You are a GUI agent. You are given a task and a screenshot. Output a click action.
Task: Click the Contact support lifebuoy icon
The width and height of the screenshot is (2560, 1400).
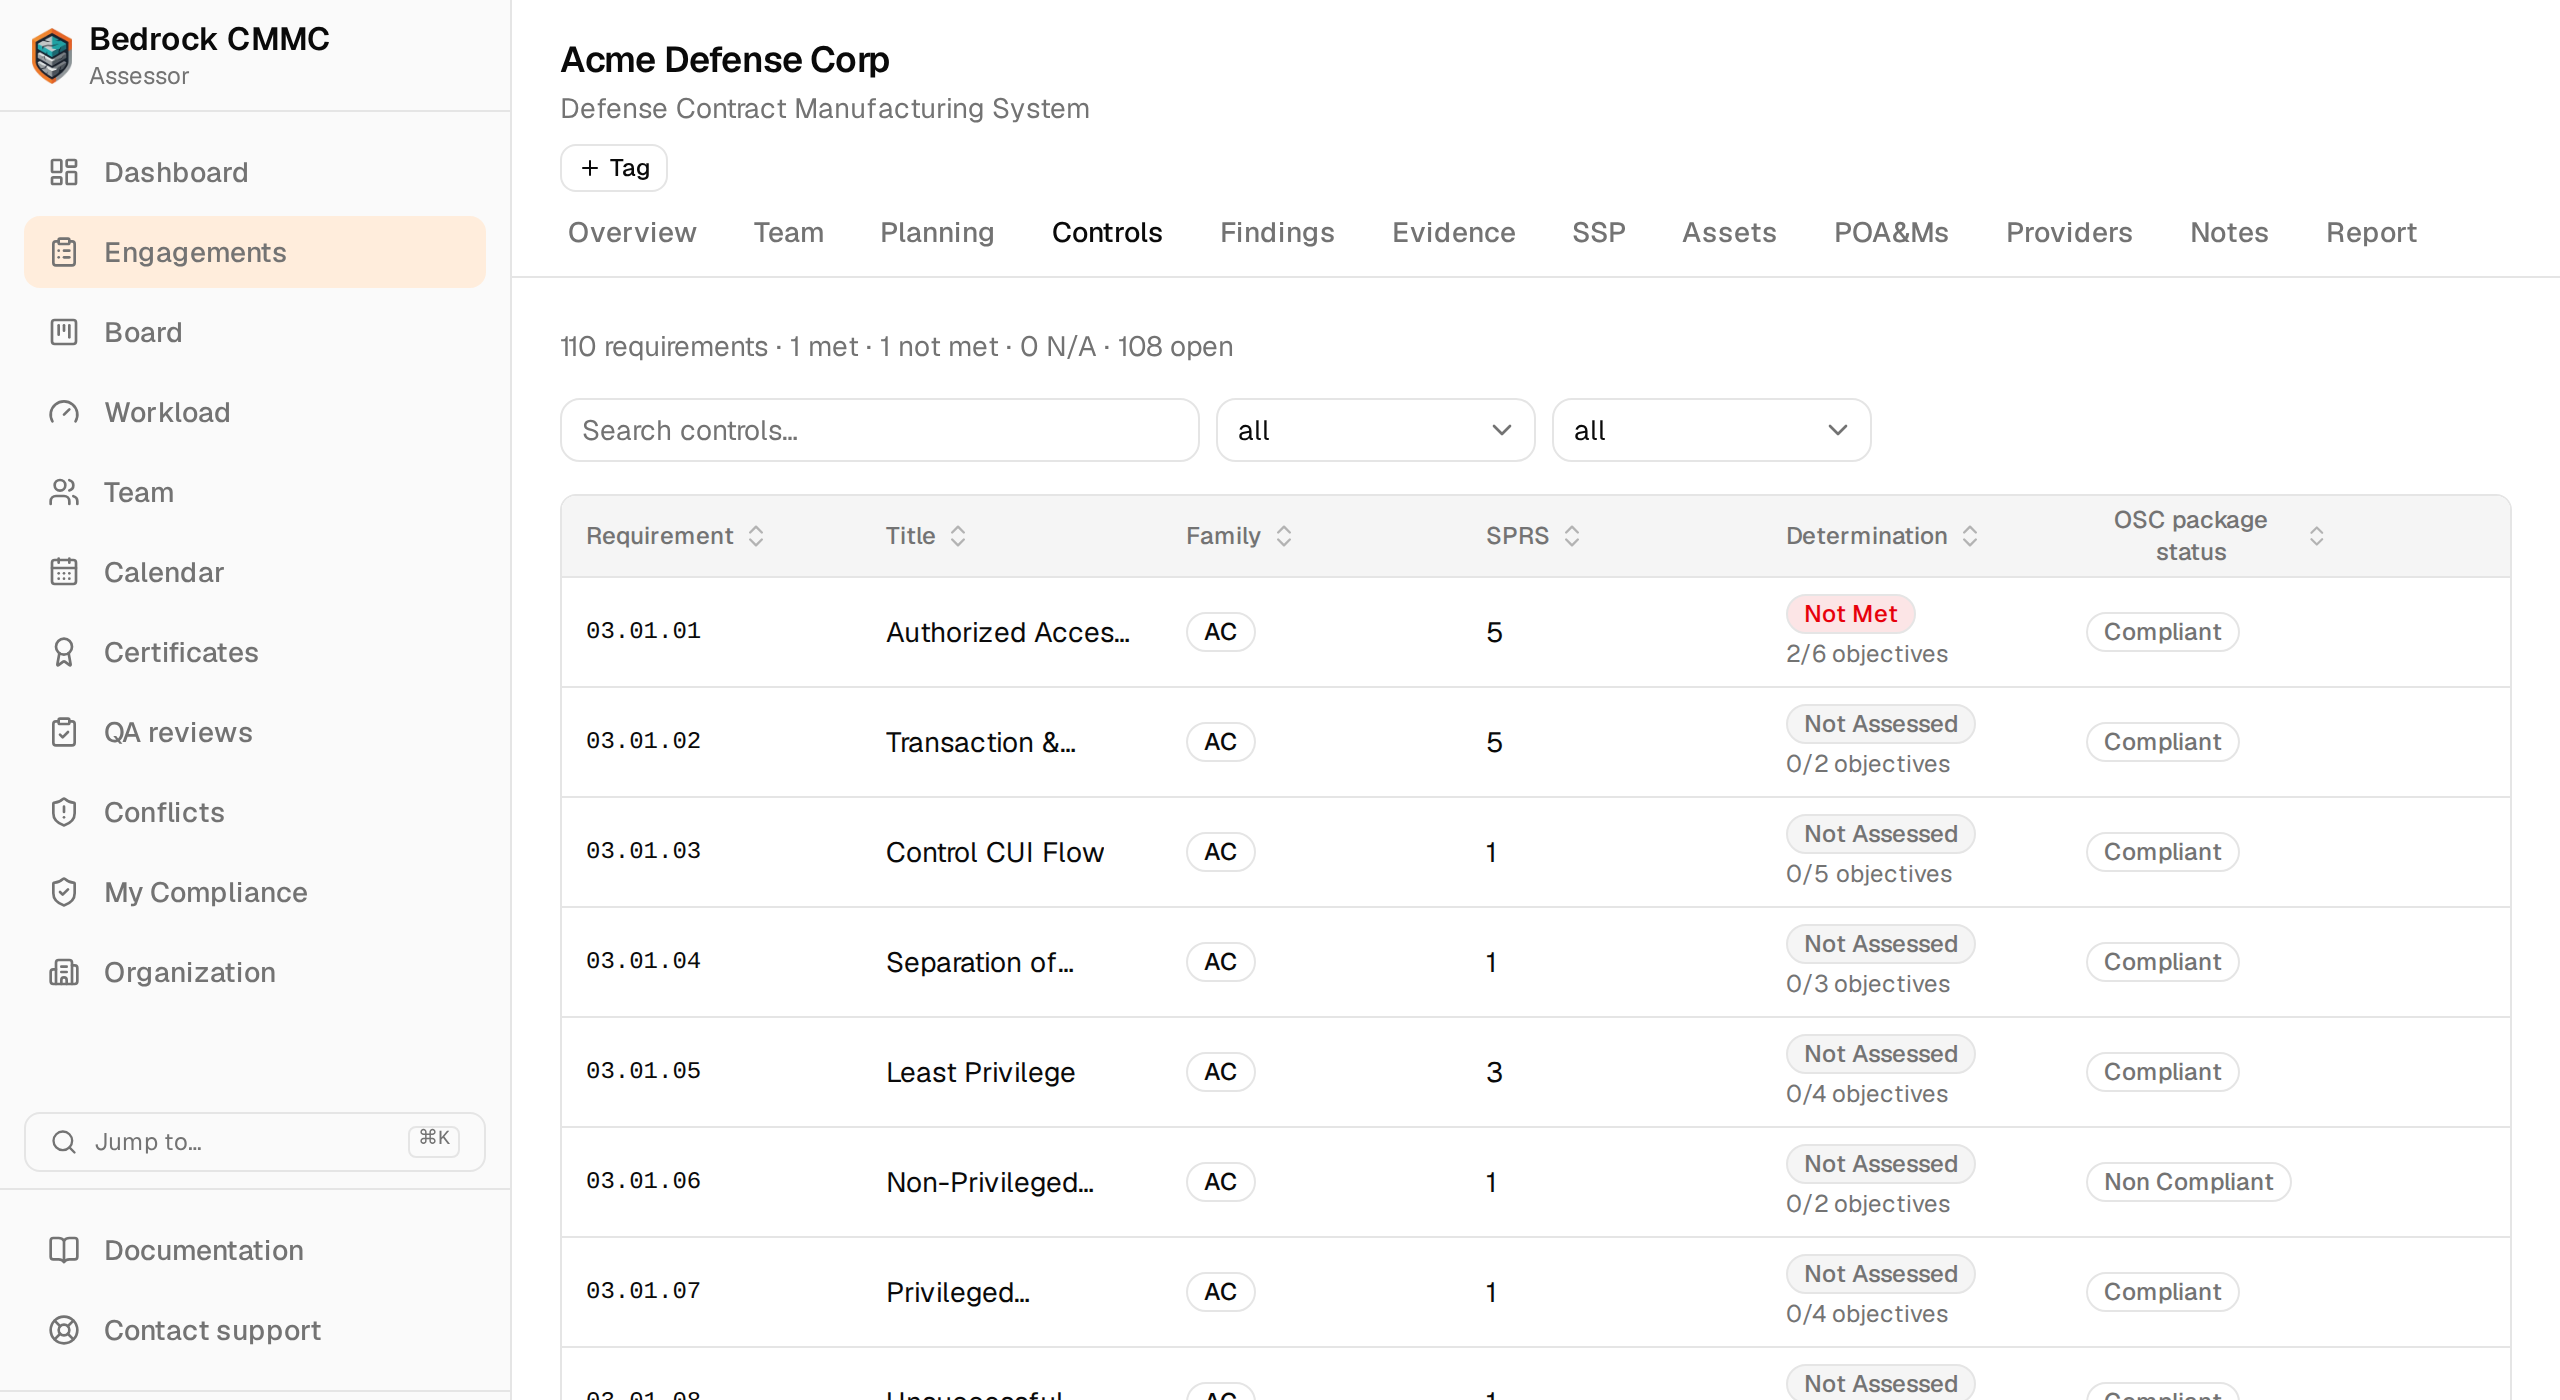[x=64, y=1330]
